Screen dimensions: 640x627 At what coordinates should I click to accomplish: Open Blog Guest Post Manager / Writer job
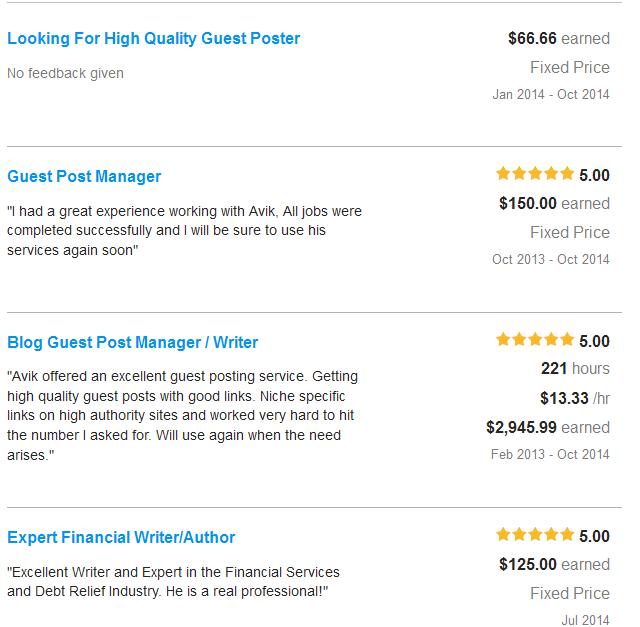pos(132,343)
